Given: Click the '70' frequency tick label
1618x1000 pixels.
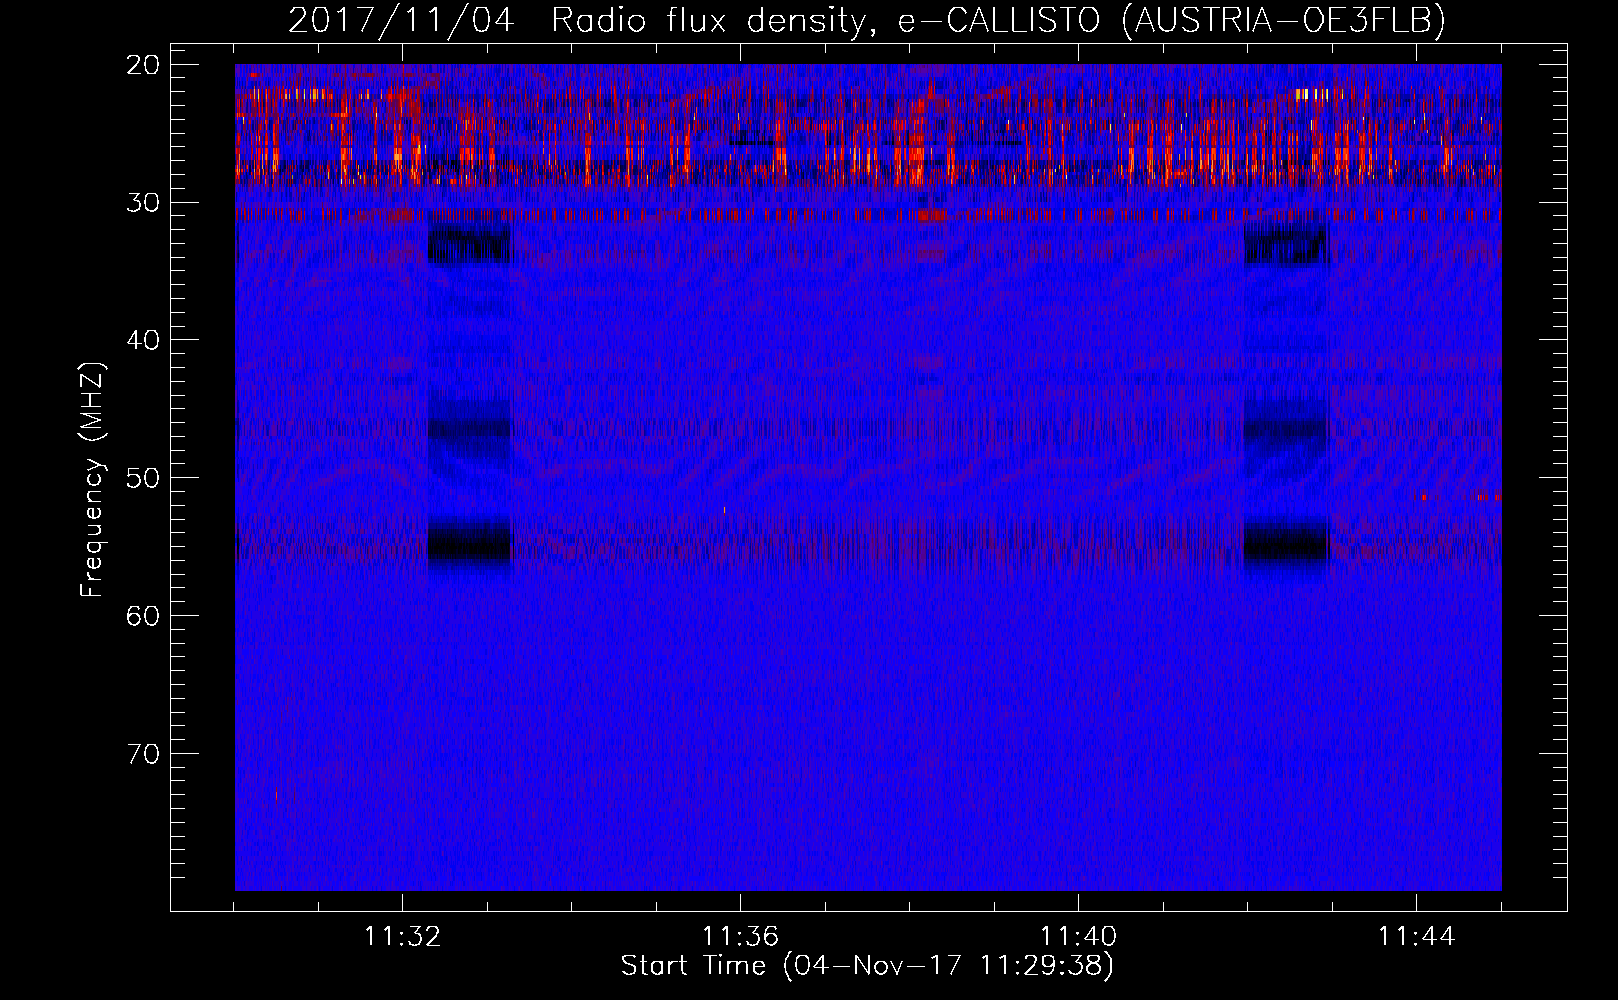Looking at the screenshot, I should coord(145,753).
